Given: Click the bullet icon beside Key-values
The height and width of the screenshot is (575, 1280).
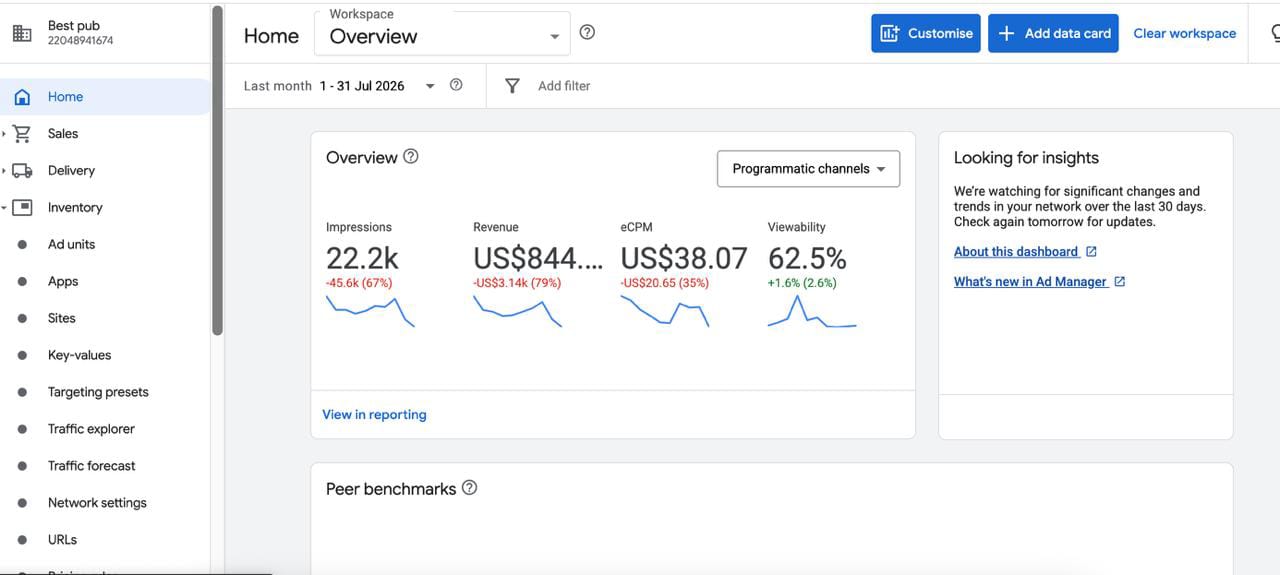Looking at the screenshot, I should point(22,355).
